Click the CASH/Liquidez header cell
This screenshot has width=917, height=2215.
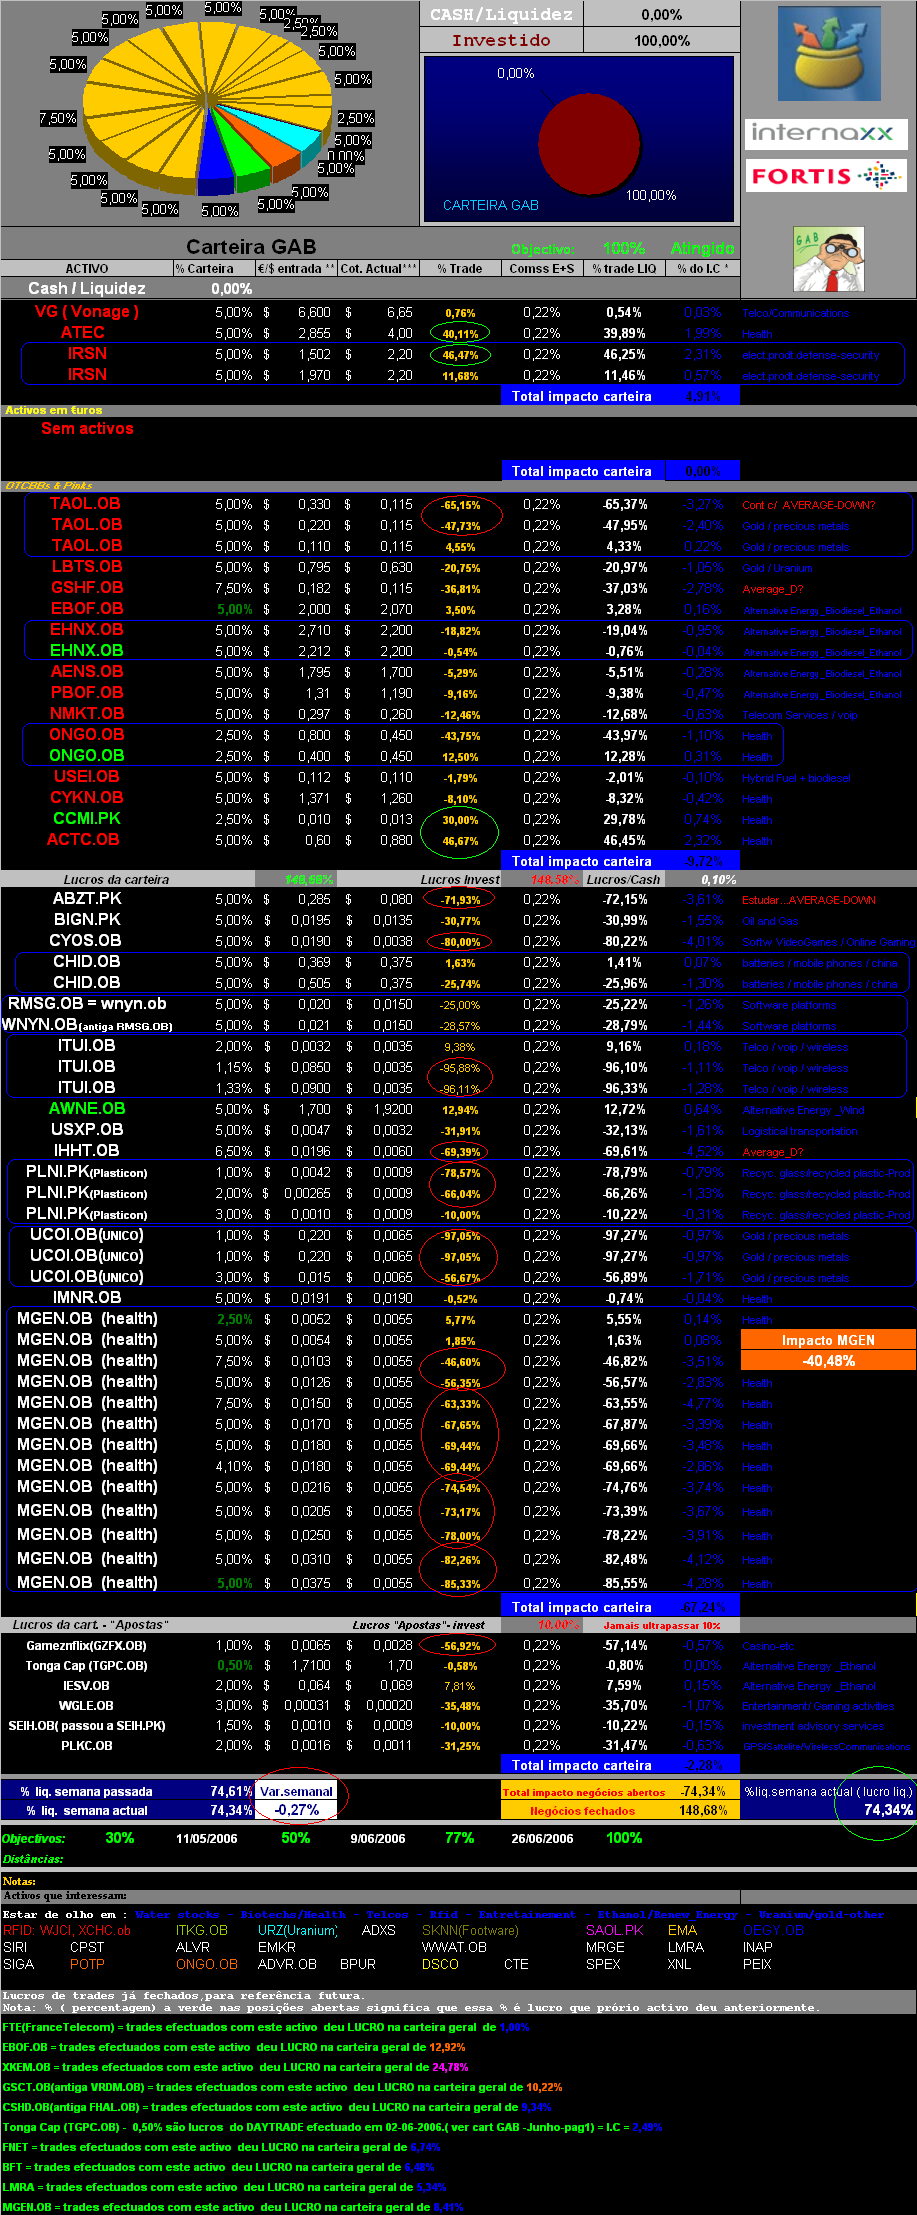pyautogui.click(x=501, y=14)
